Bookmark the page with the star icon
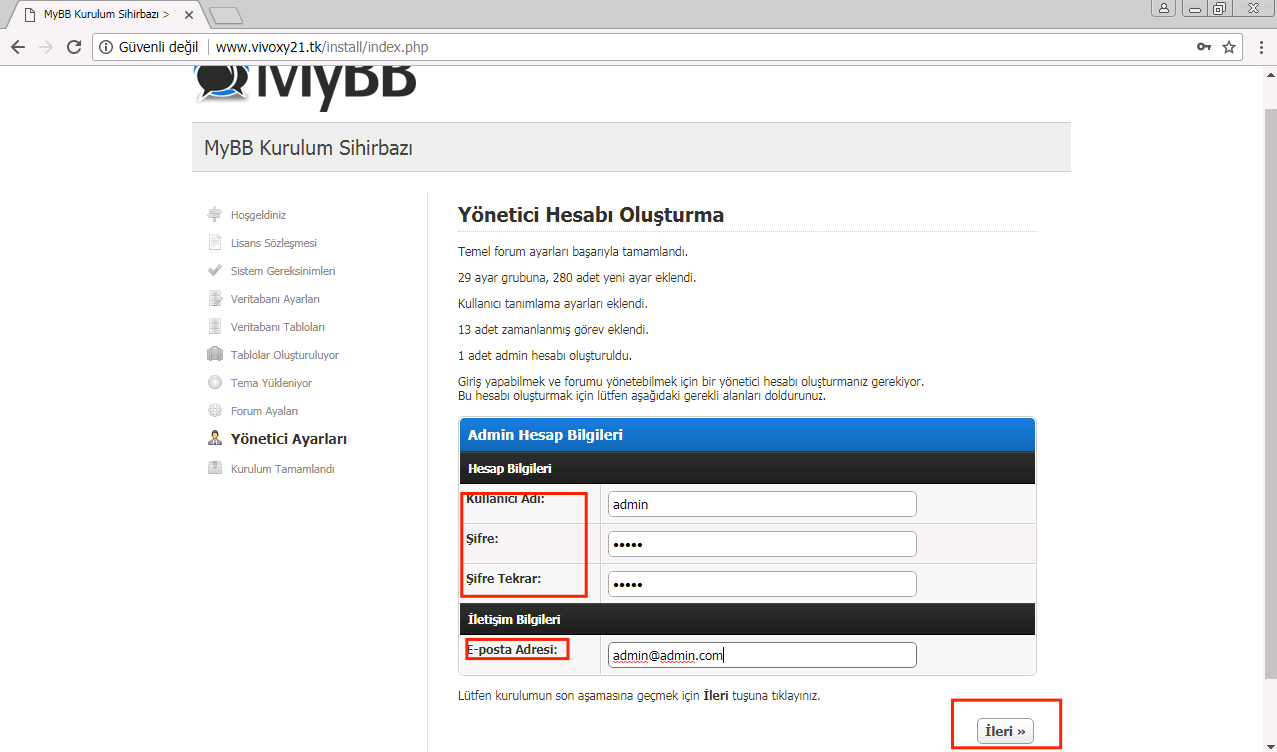The width and height of the screenshot is (1277, 752). [x=1229, y=47]
